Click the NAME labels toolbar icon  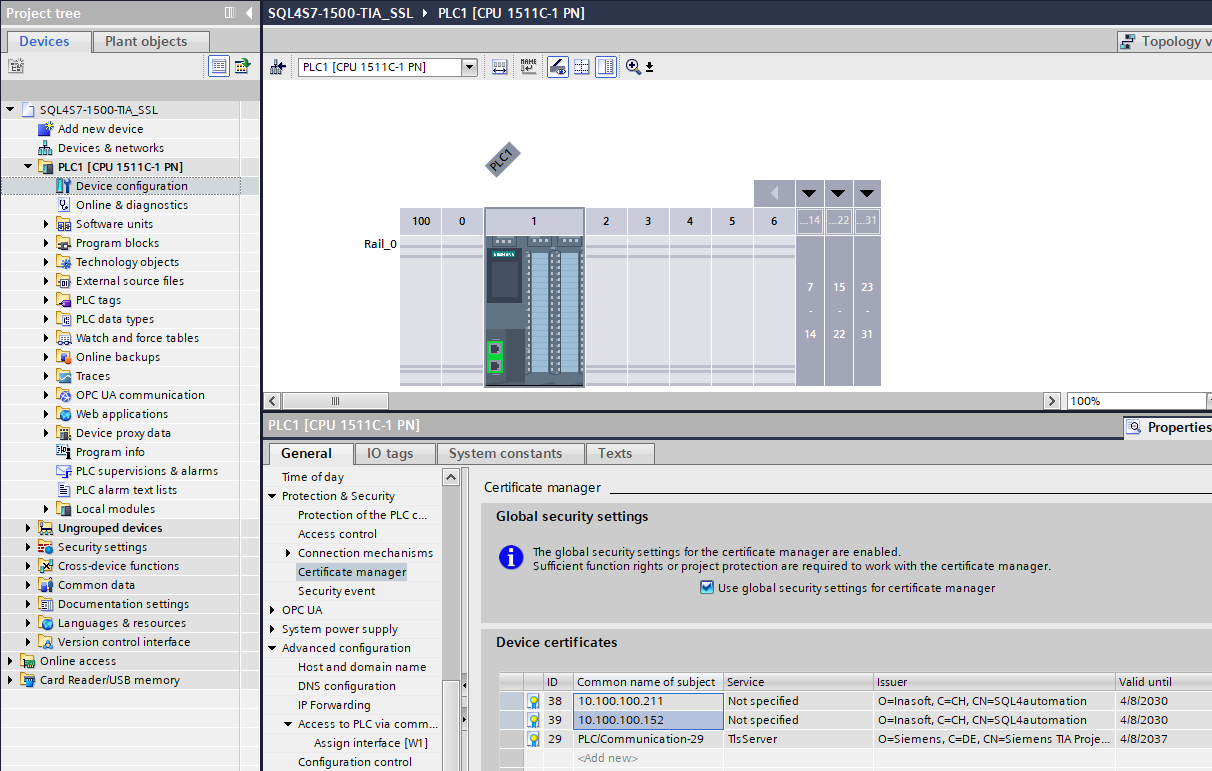528,67
